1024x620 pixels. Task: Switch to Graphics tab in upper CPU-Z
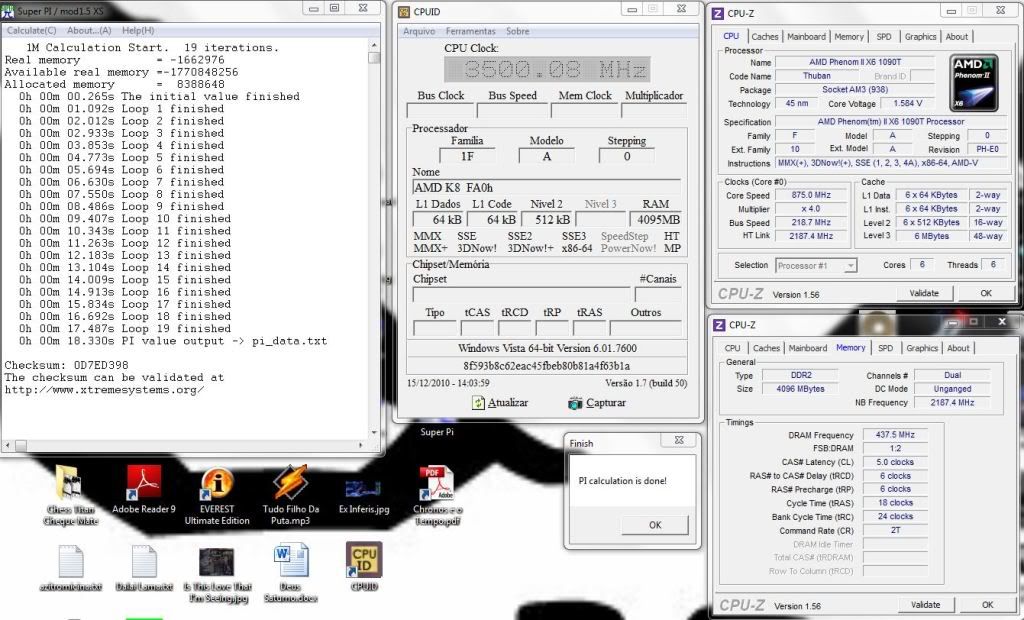921,37
